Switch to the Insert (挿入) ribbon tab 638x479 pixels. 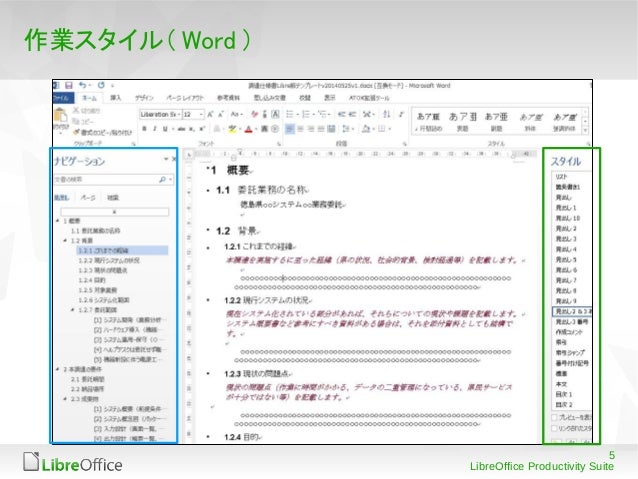tap(116, 98)
